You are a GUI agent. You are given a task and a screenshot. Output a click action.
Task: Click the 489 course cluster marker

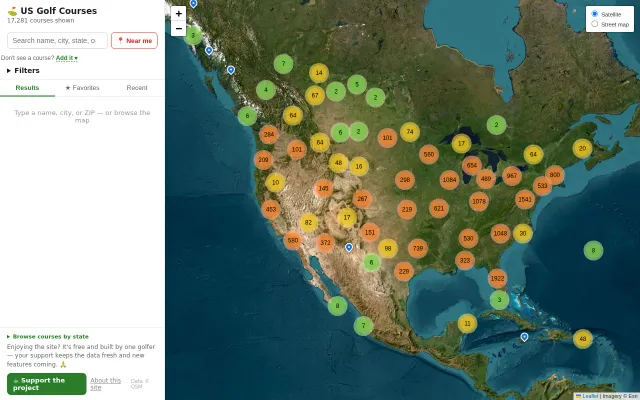coord(486,178)
